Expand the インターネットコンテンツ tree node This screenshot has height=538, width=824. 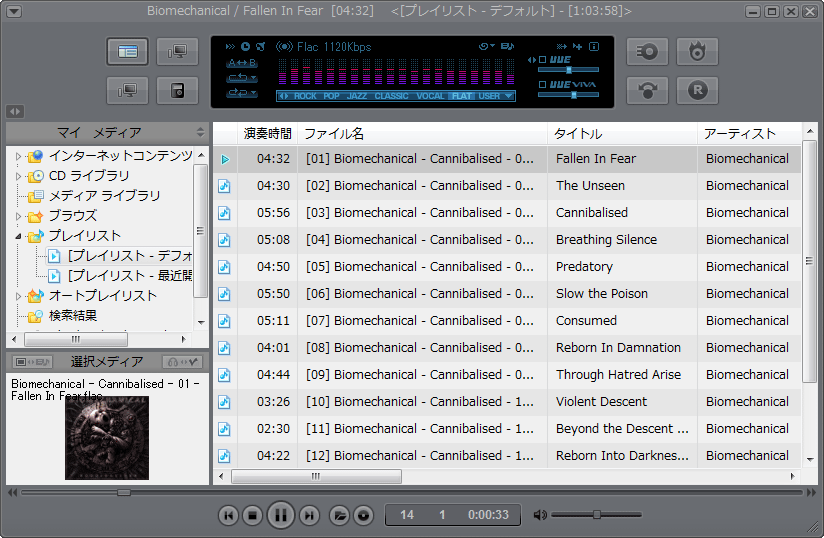(x=18, y=156)
